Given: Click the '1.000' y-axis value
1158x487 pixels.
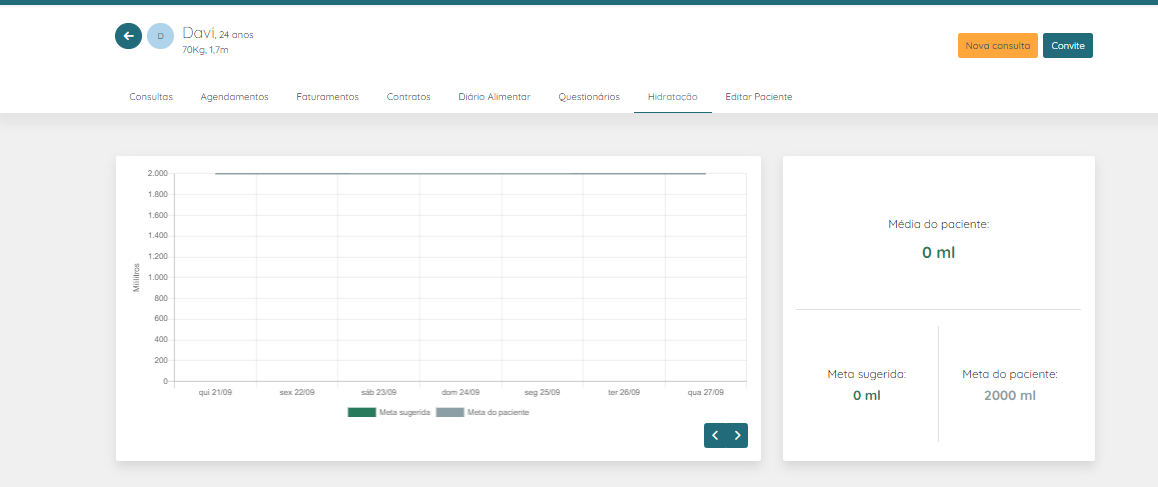Looking at the screenshot, I should point(157,278).
